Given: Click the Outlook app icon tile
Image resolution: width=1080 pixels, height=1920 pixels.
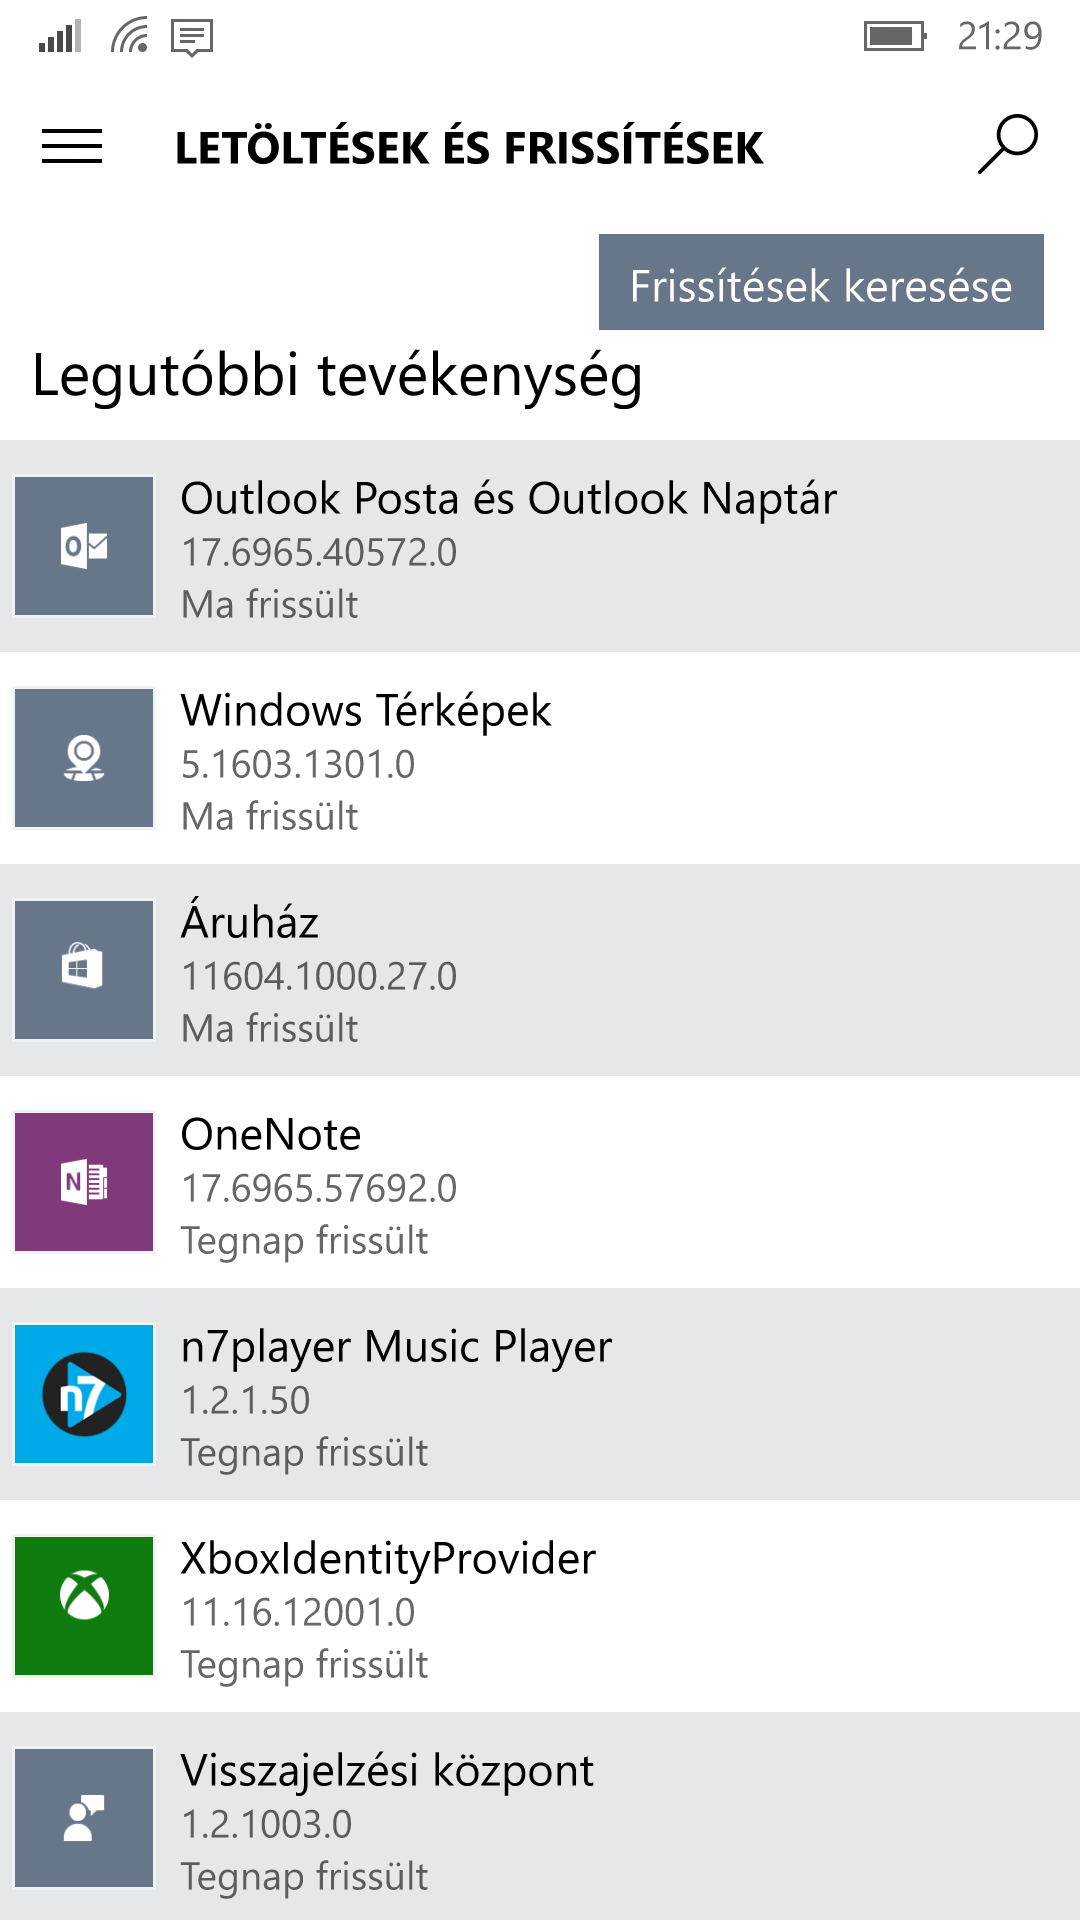Looking at the screenshot, I should click(x=84, y=546).
